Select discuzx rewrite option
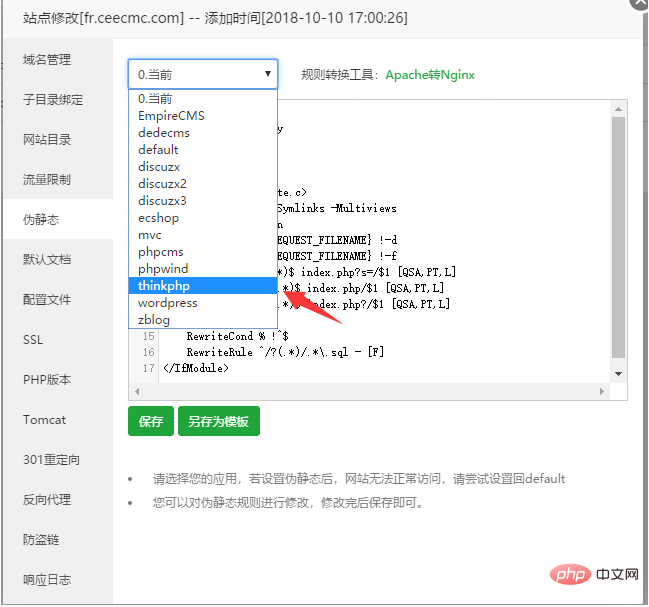The height and width of the screenshot is (607, 649). [203, 166]
